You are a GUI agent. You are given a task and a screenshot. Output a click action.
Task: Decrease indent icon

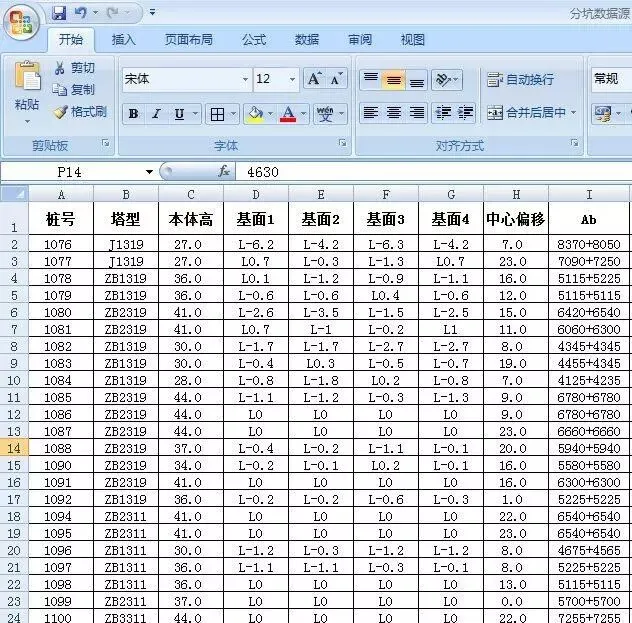443,112
